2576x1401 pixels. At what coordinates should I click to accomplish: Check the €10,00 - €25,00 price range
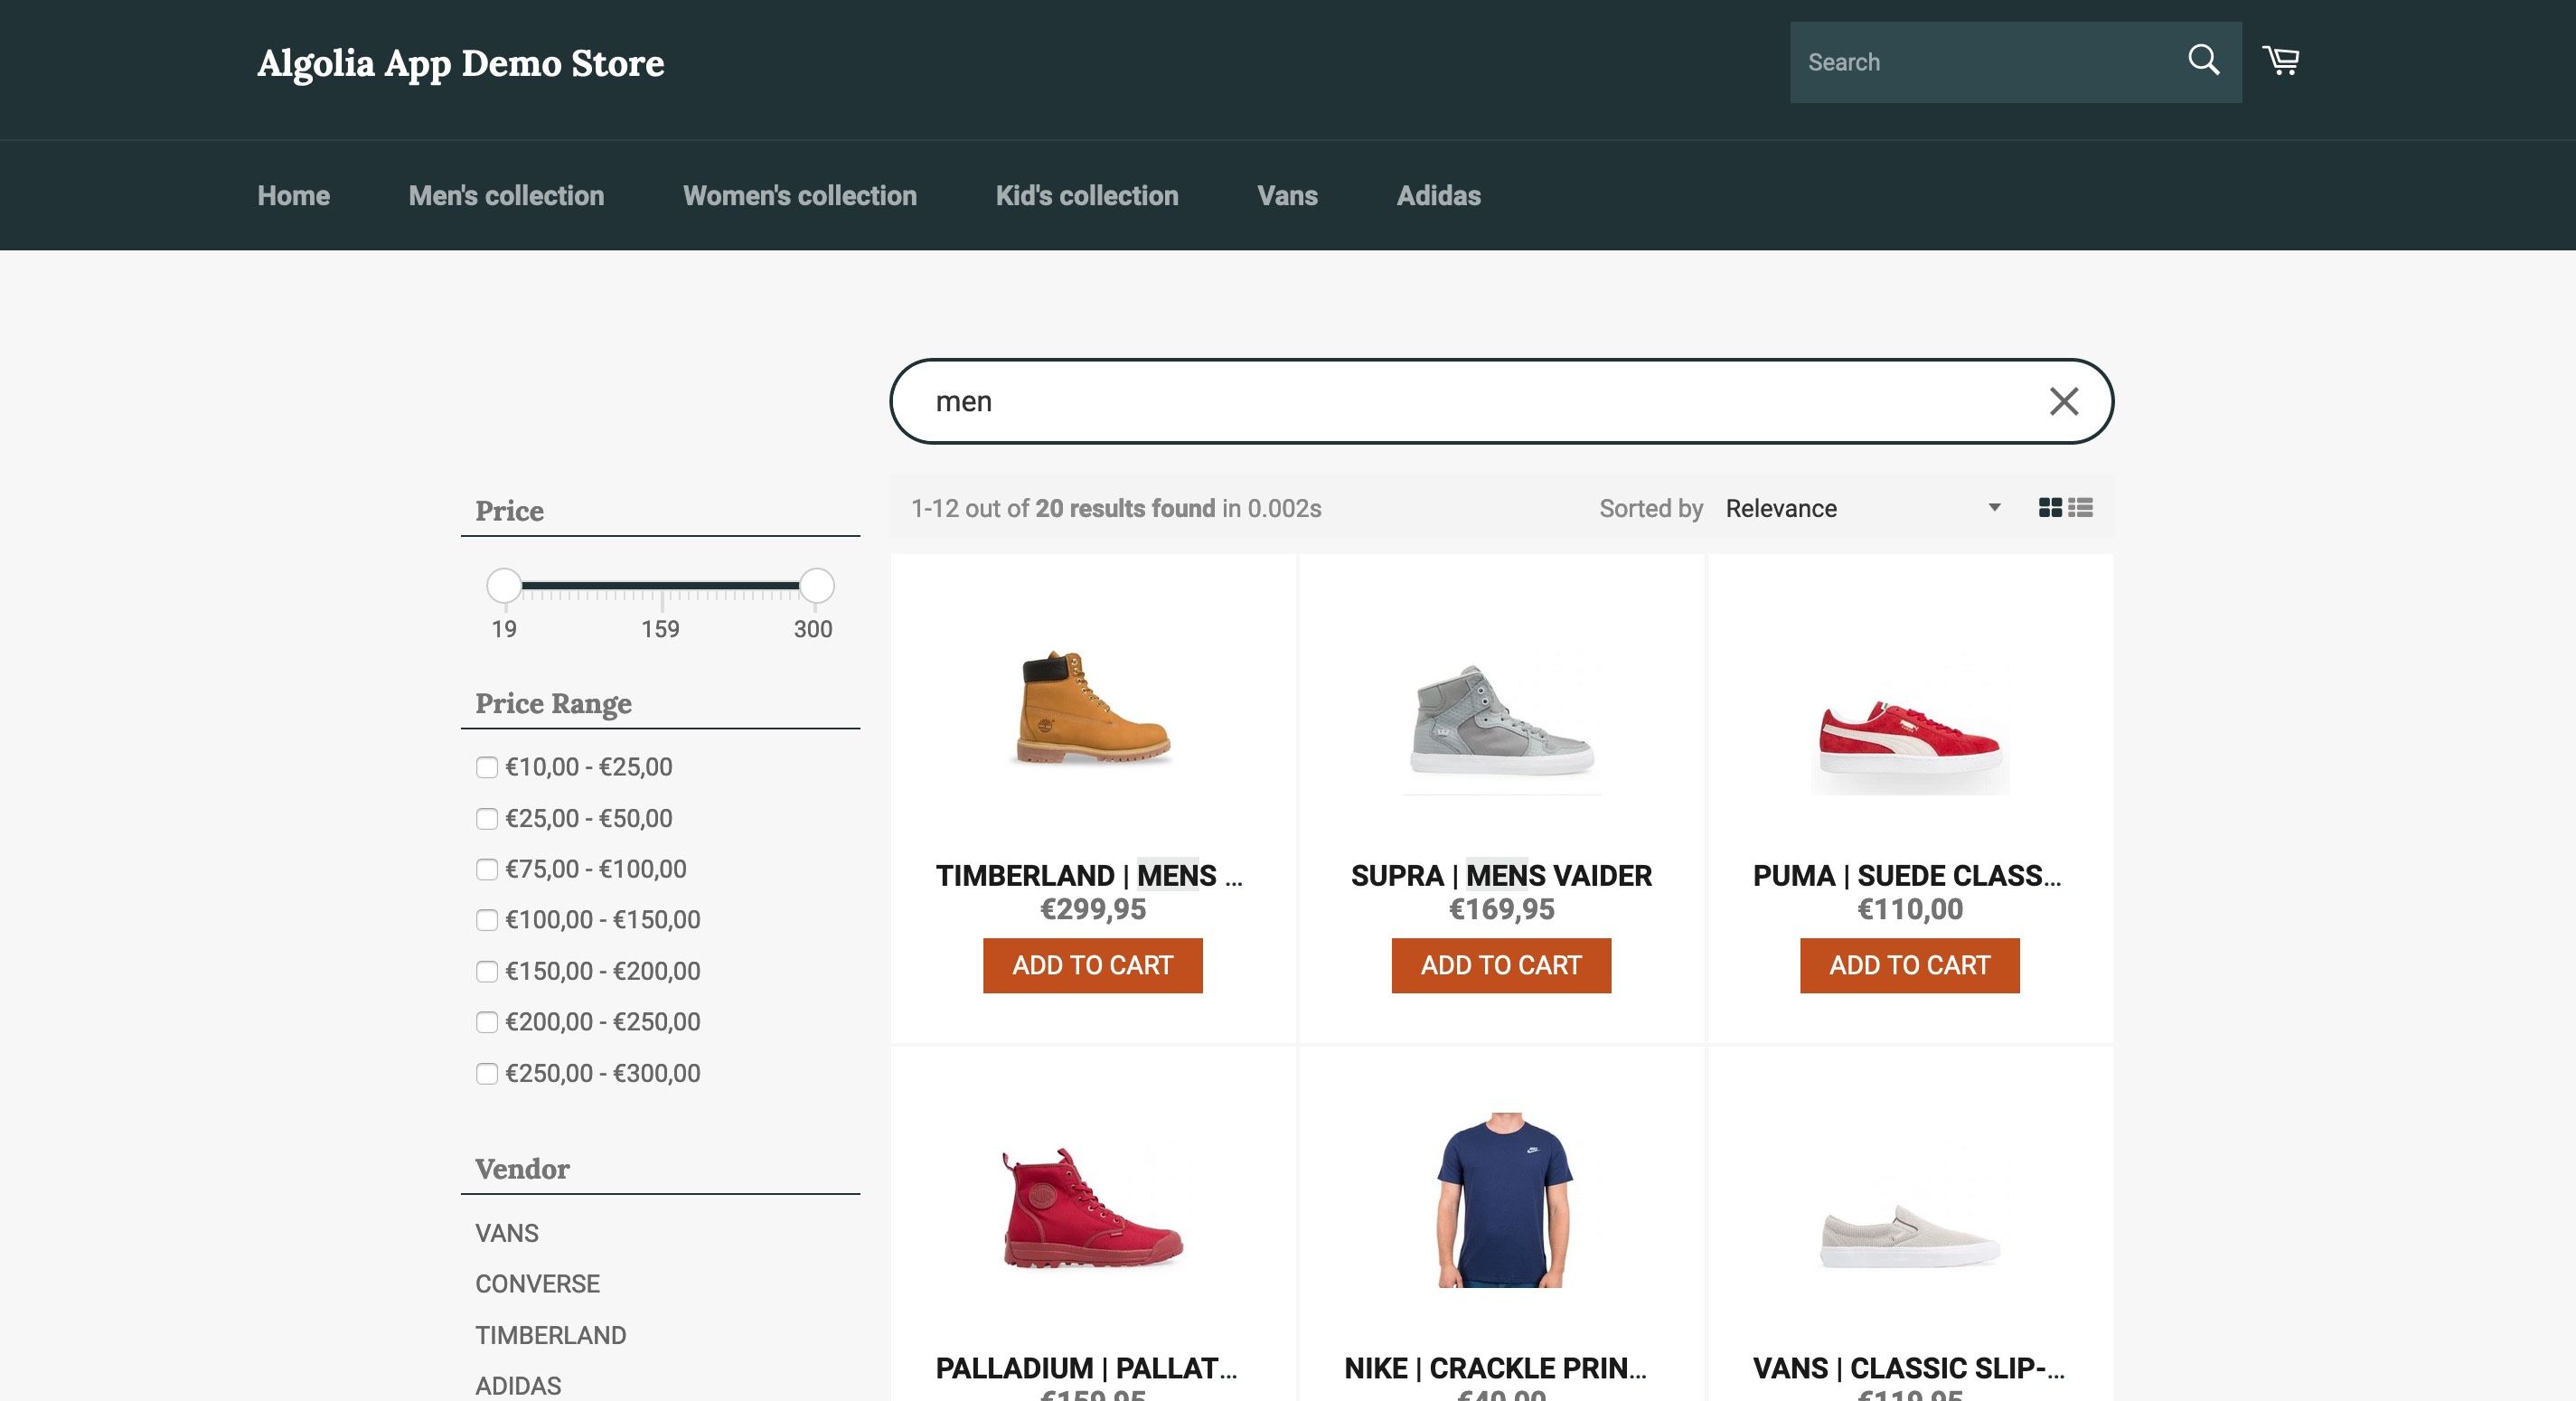coord(487,768)
